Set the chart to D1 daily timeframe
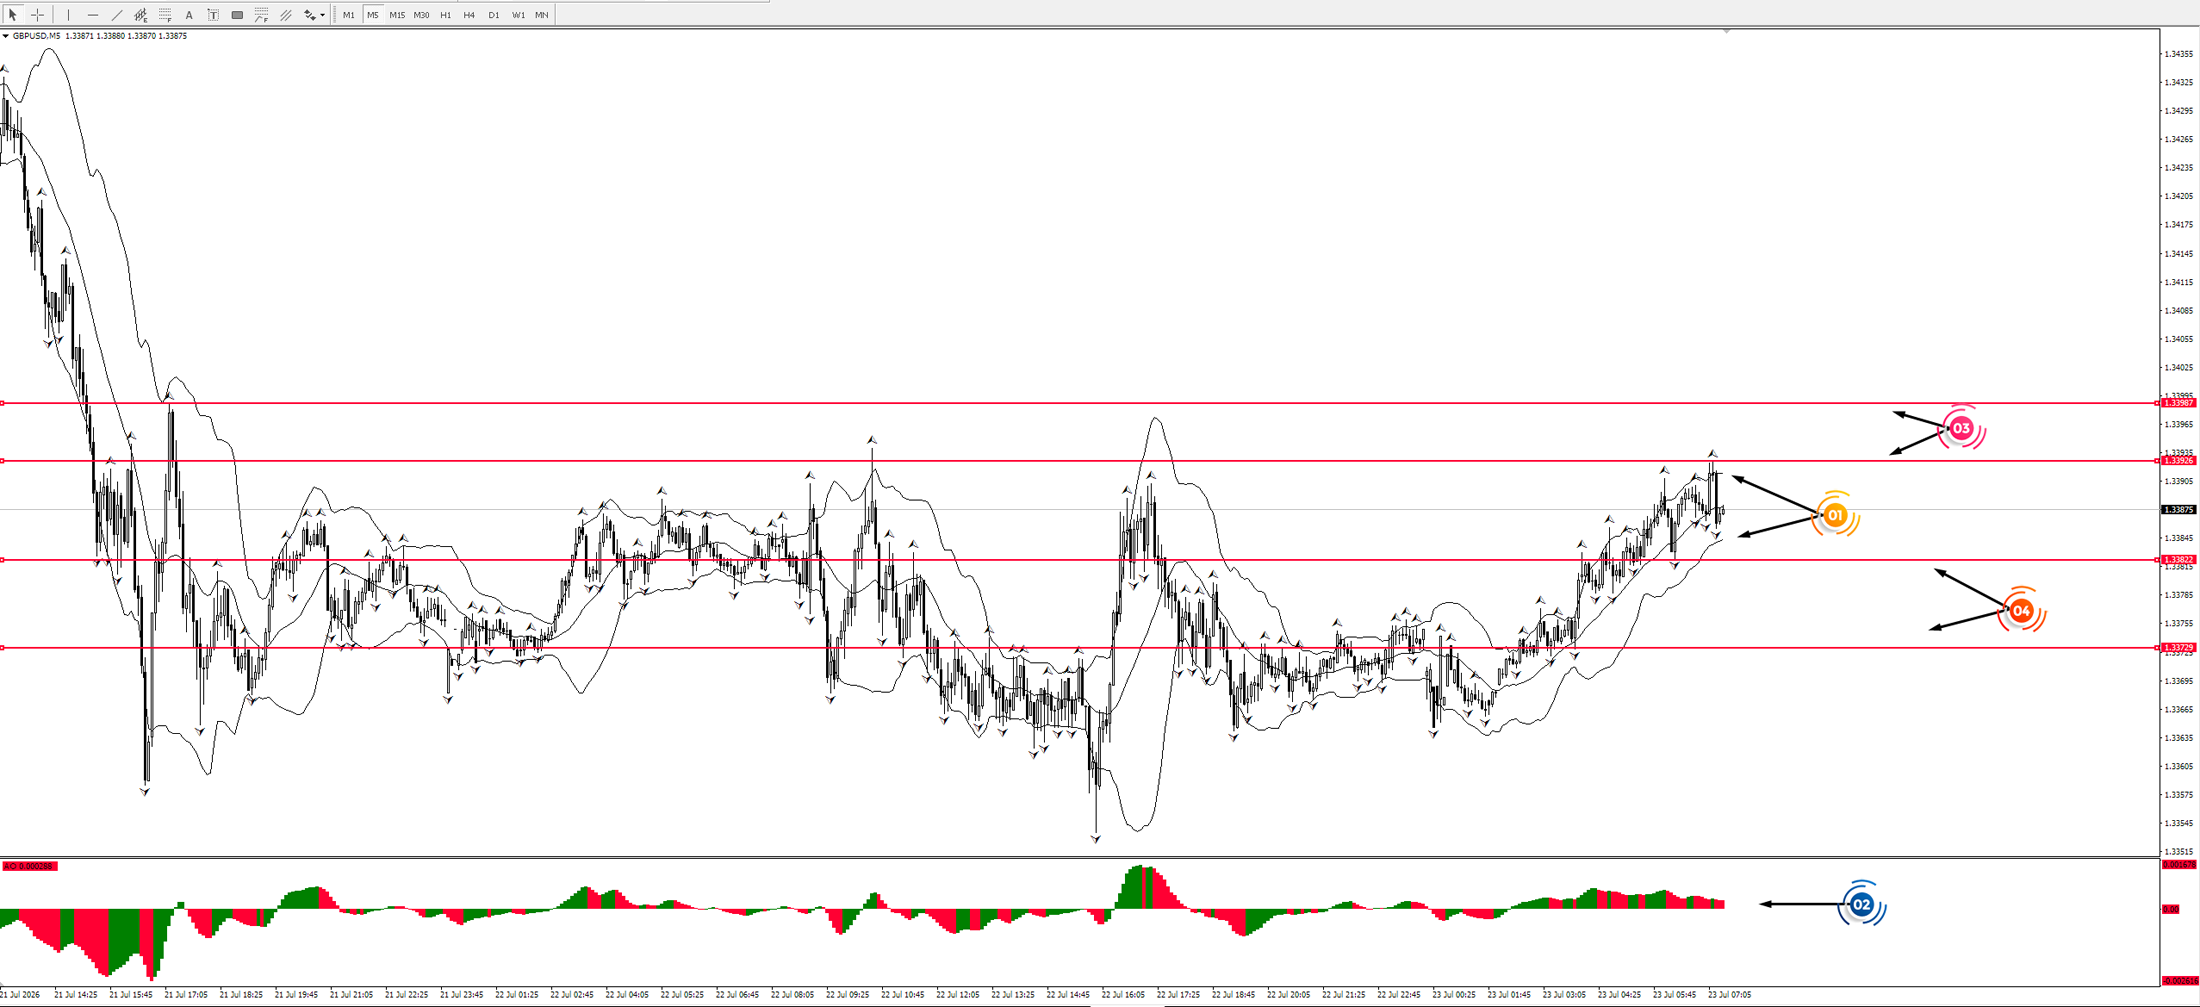Image resolution: width=2200 pixels, height=1007 pixels. [493, 15]
